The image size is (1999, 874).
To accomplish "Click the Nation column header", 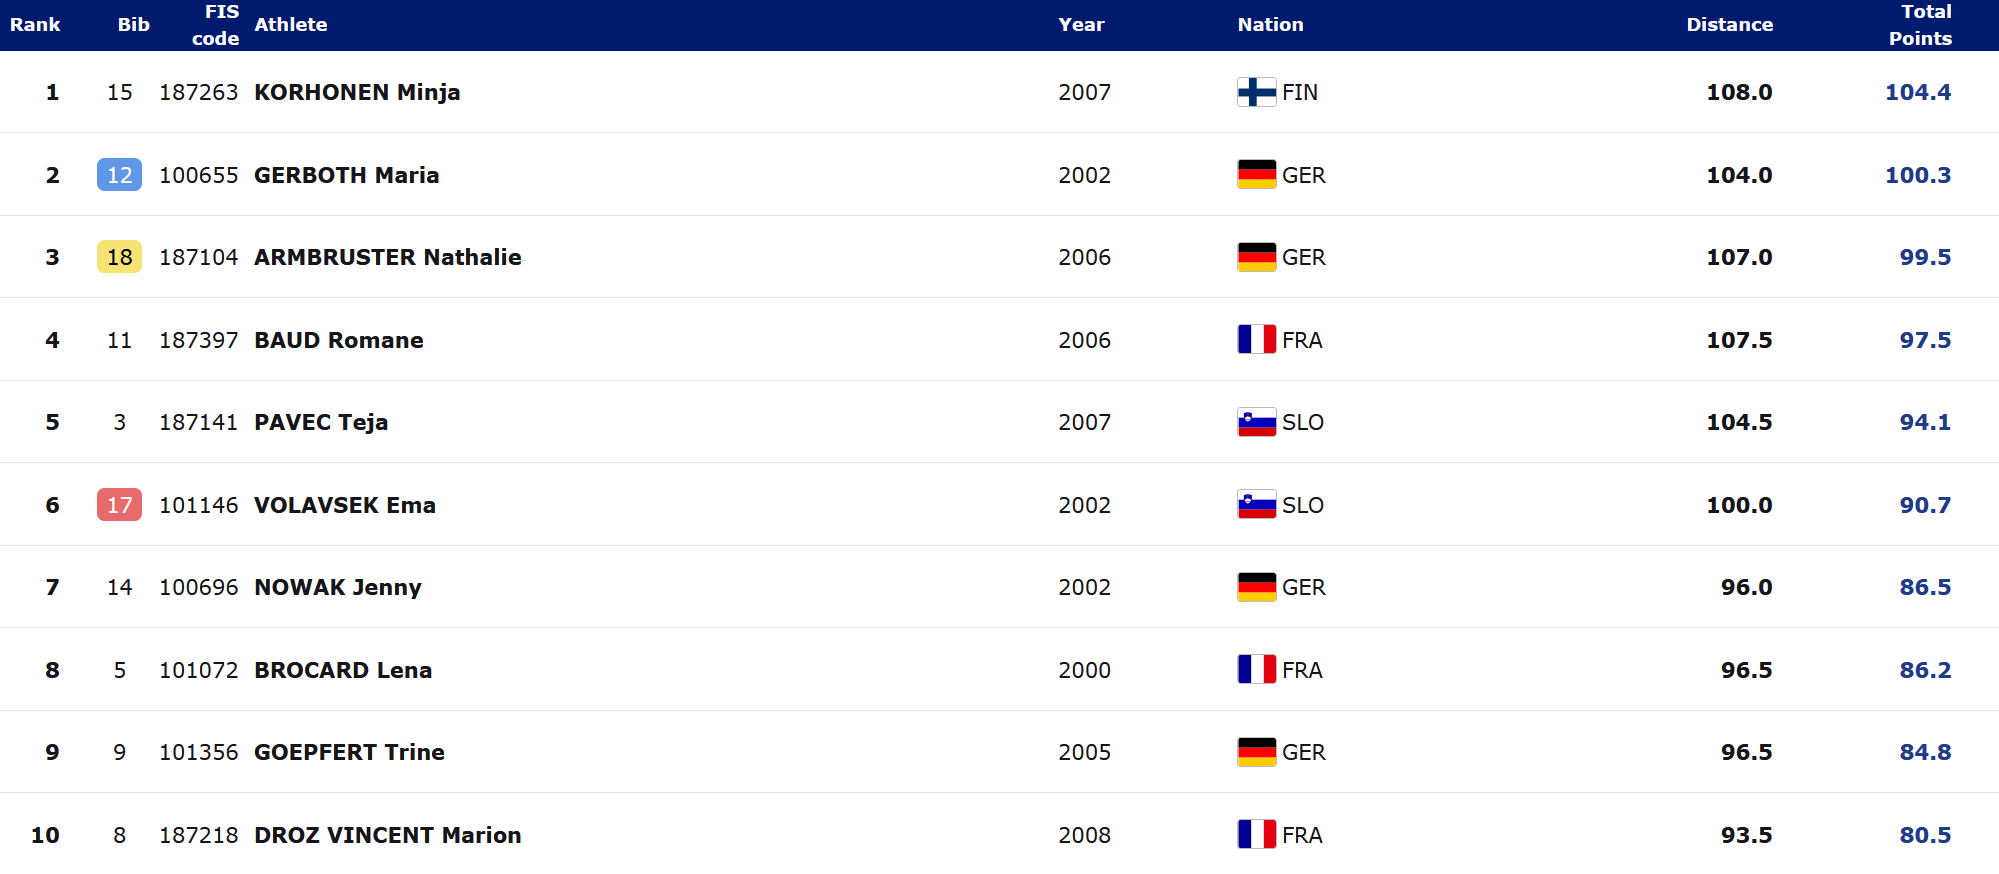I will (1270, 25).
